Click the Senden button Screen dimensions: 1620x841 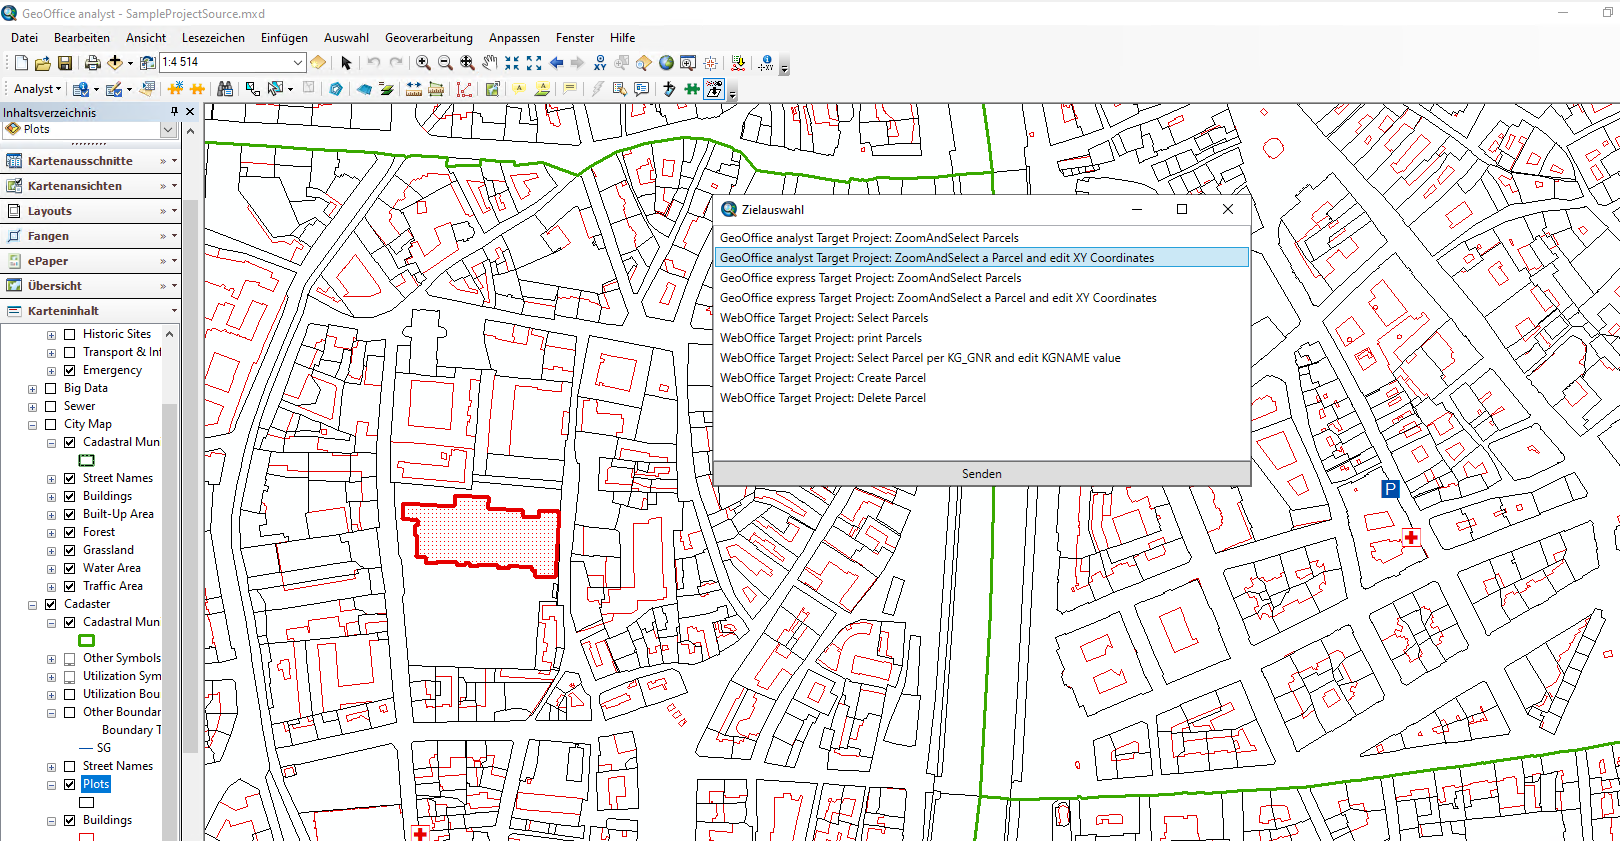981,474
